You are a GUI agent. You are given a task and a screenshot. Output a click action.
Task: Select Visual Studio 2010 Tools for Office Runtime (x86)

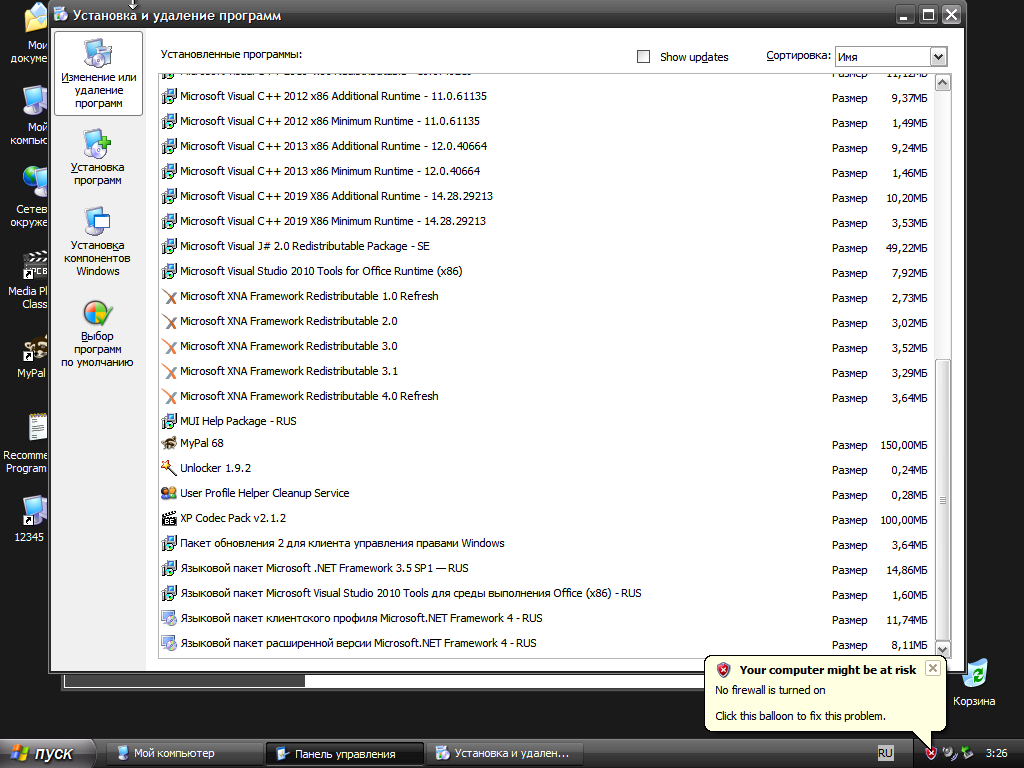click(x=549, y=272)
